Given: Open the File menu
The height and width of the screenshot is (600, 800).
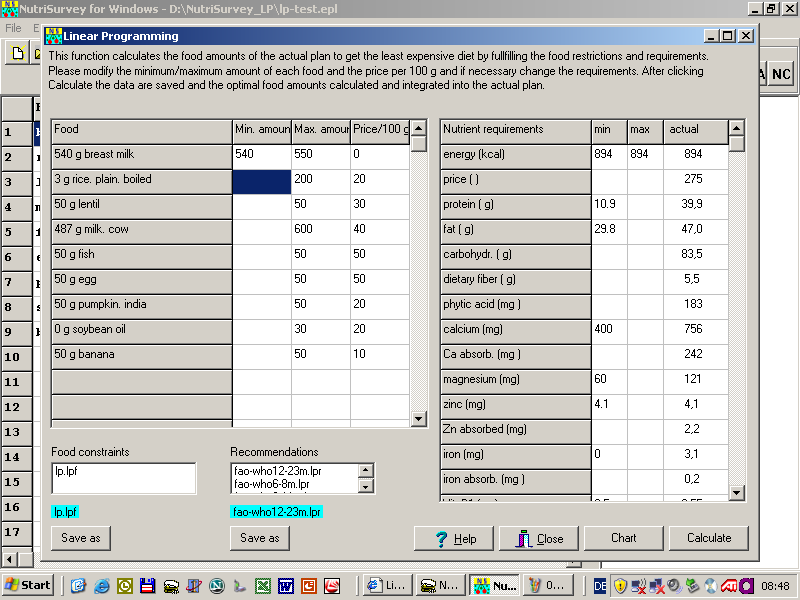Looking at the screenshot, I should click(x=14, y=28).
